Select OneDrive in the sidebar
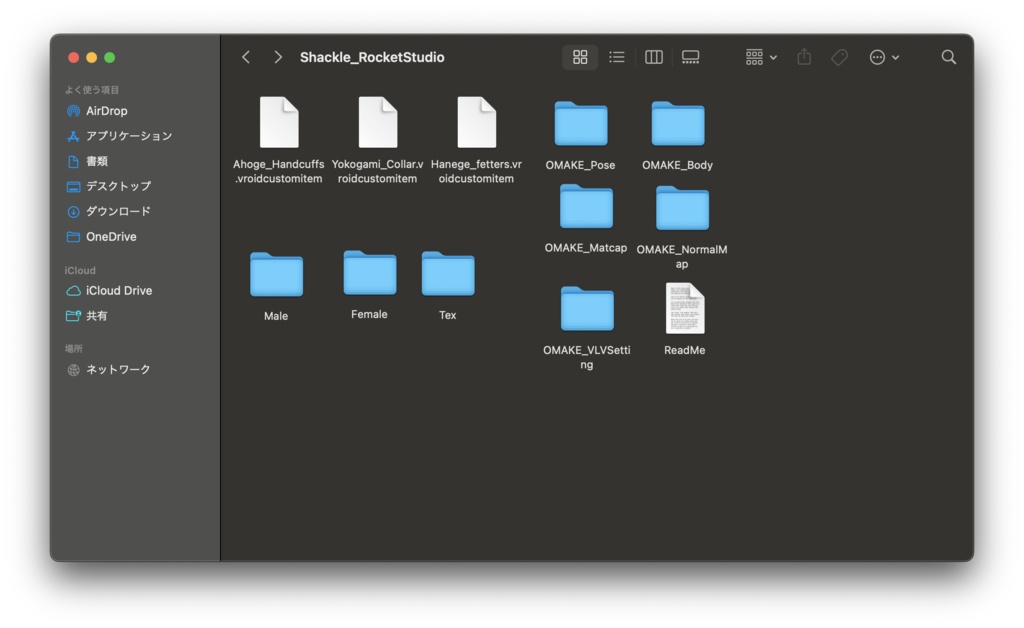Viewport: 1024px width, 628px height. tap(102, 236)
